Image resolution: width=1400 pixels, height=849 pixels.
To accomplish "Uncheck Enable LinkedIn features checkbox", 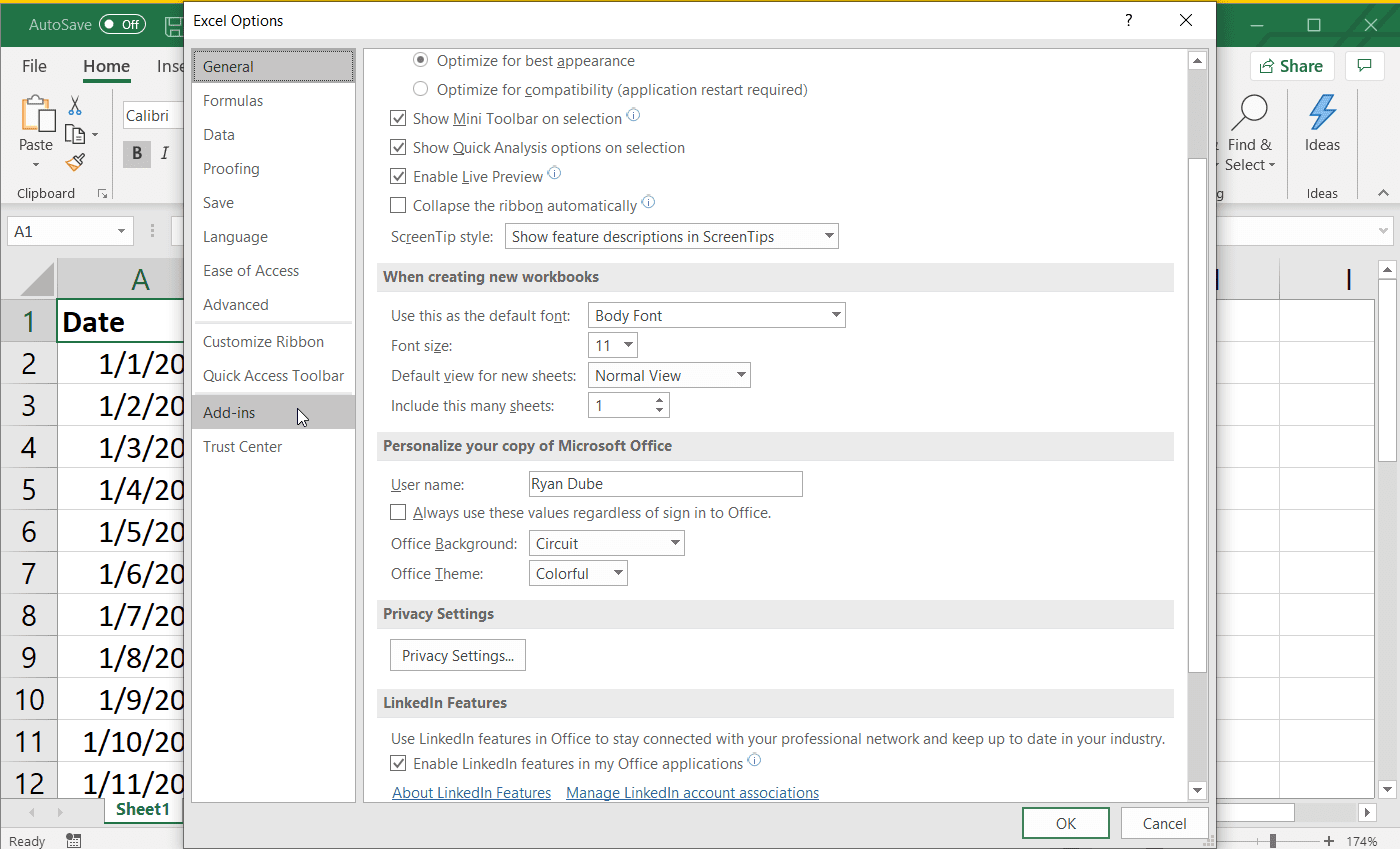I will point(398,764).
